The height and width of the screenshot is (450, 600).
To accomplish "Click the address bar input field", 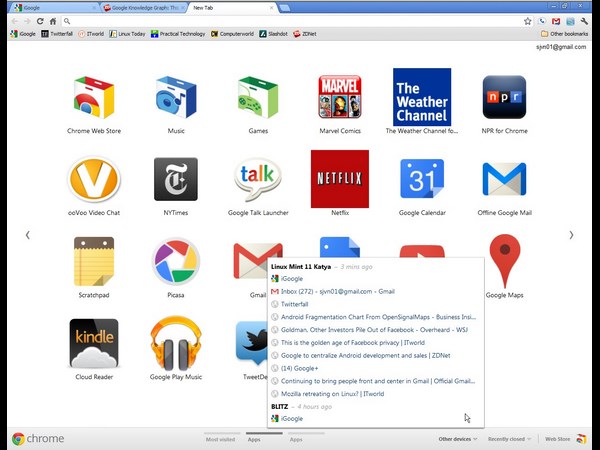I will point(290,20).
